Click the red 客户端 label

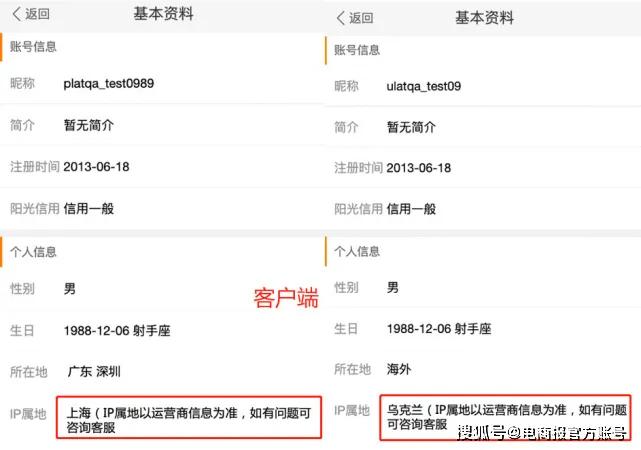click(285, 298)
